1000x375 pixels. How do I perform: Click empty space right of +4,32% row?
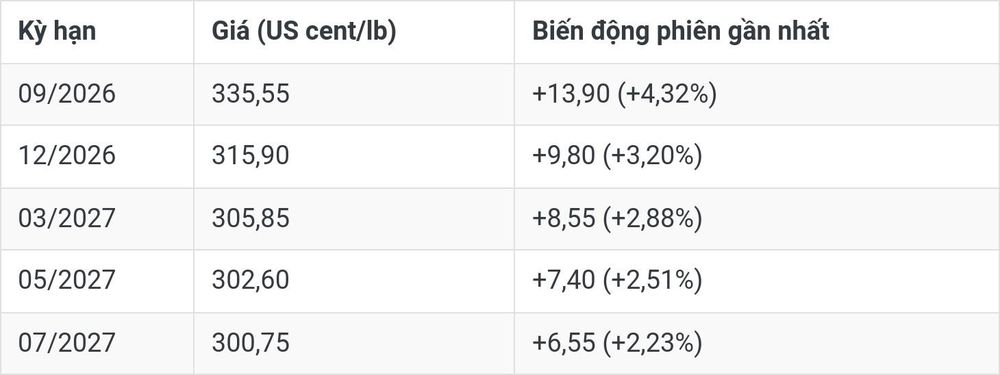(x=858, y=94)
